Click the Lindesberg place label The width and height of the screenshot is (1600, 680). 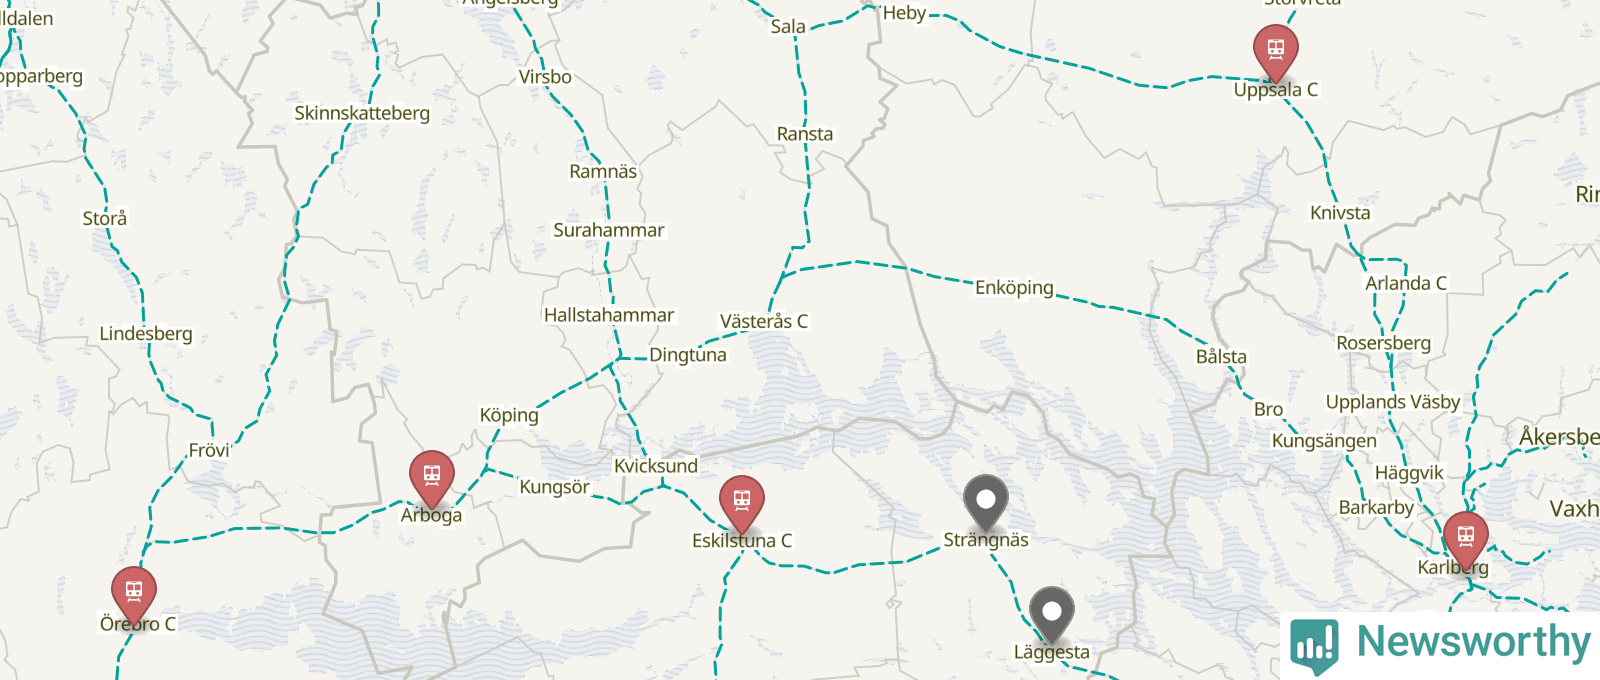click(x=146, y=334)
